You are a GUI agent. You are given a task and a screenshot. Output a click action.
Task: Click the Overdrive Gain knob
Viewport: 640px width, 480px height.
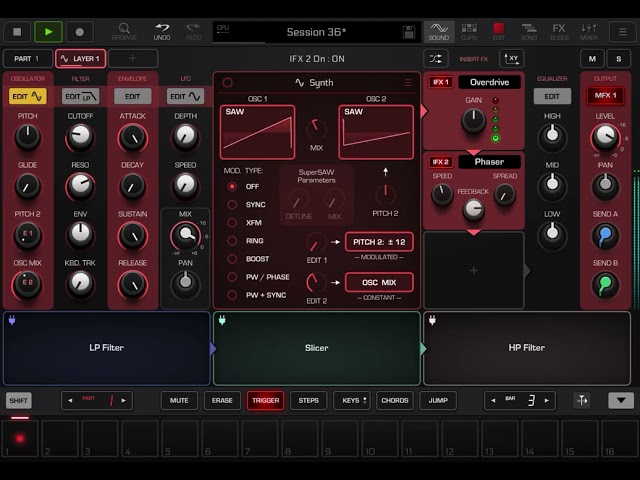point(473,121)
